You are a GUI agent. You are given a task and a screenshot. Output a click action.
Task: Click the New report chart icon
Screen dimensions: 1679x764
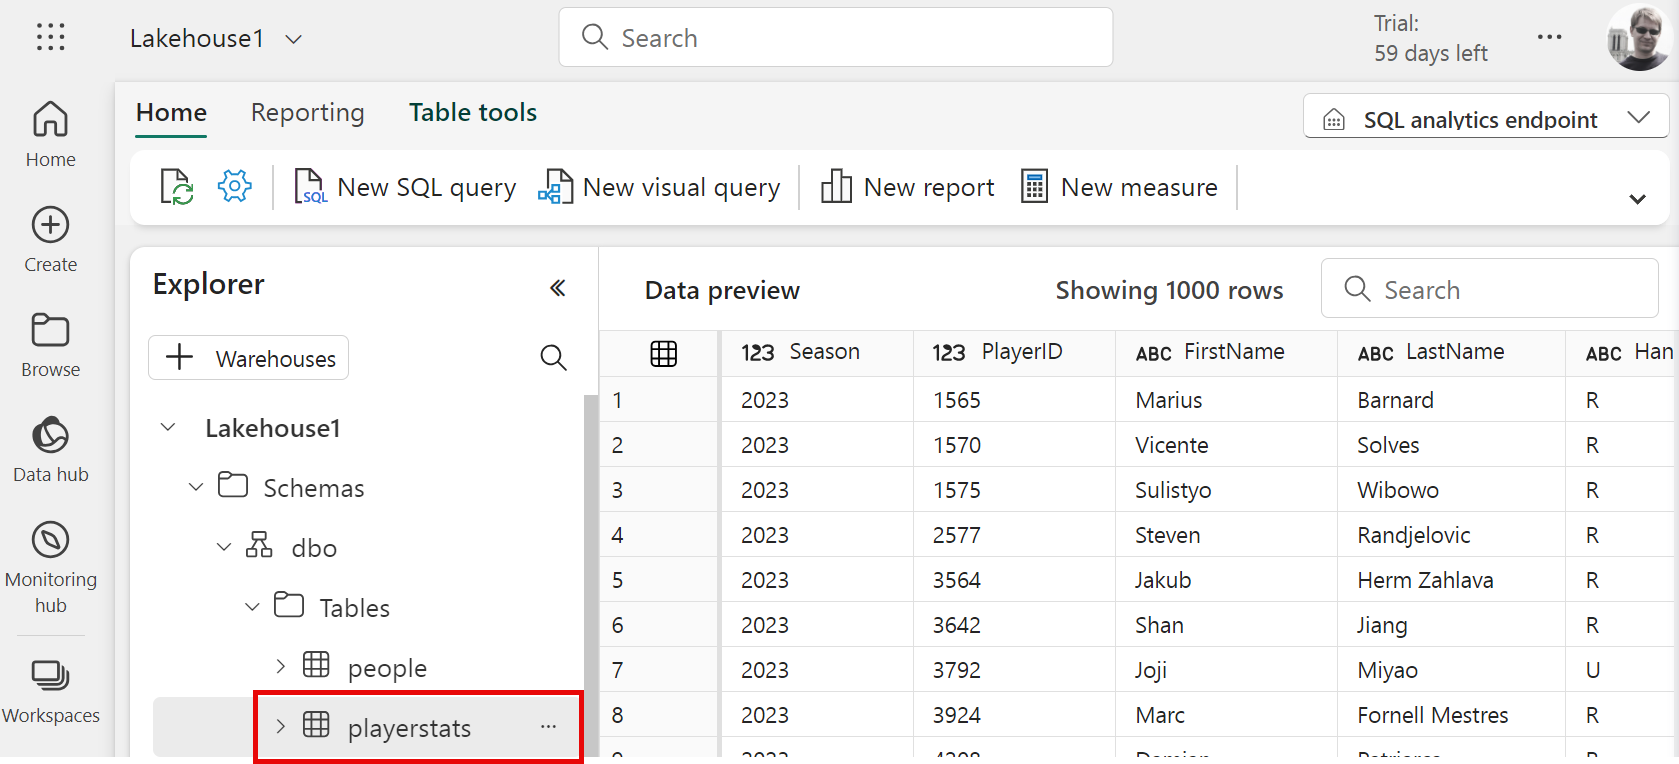coord(836,187)
